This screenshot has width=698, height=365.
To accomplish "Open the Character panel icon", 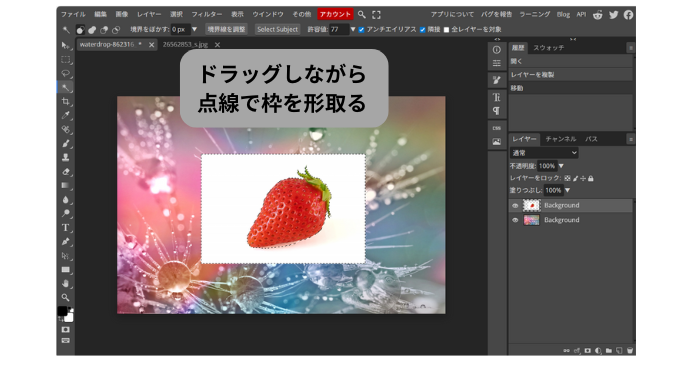I will pyautogui.click(x=496, y=97).
